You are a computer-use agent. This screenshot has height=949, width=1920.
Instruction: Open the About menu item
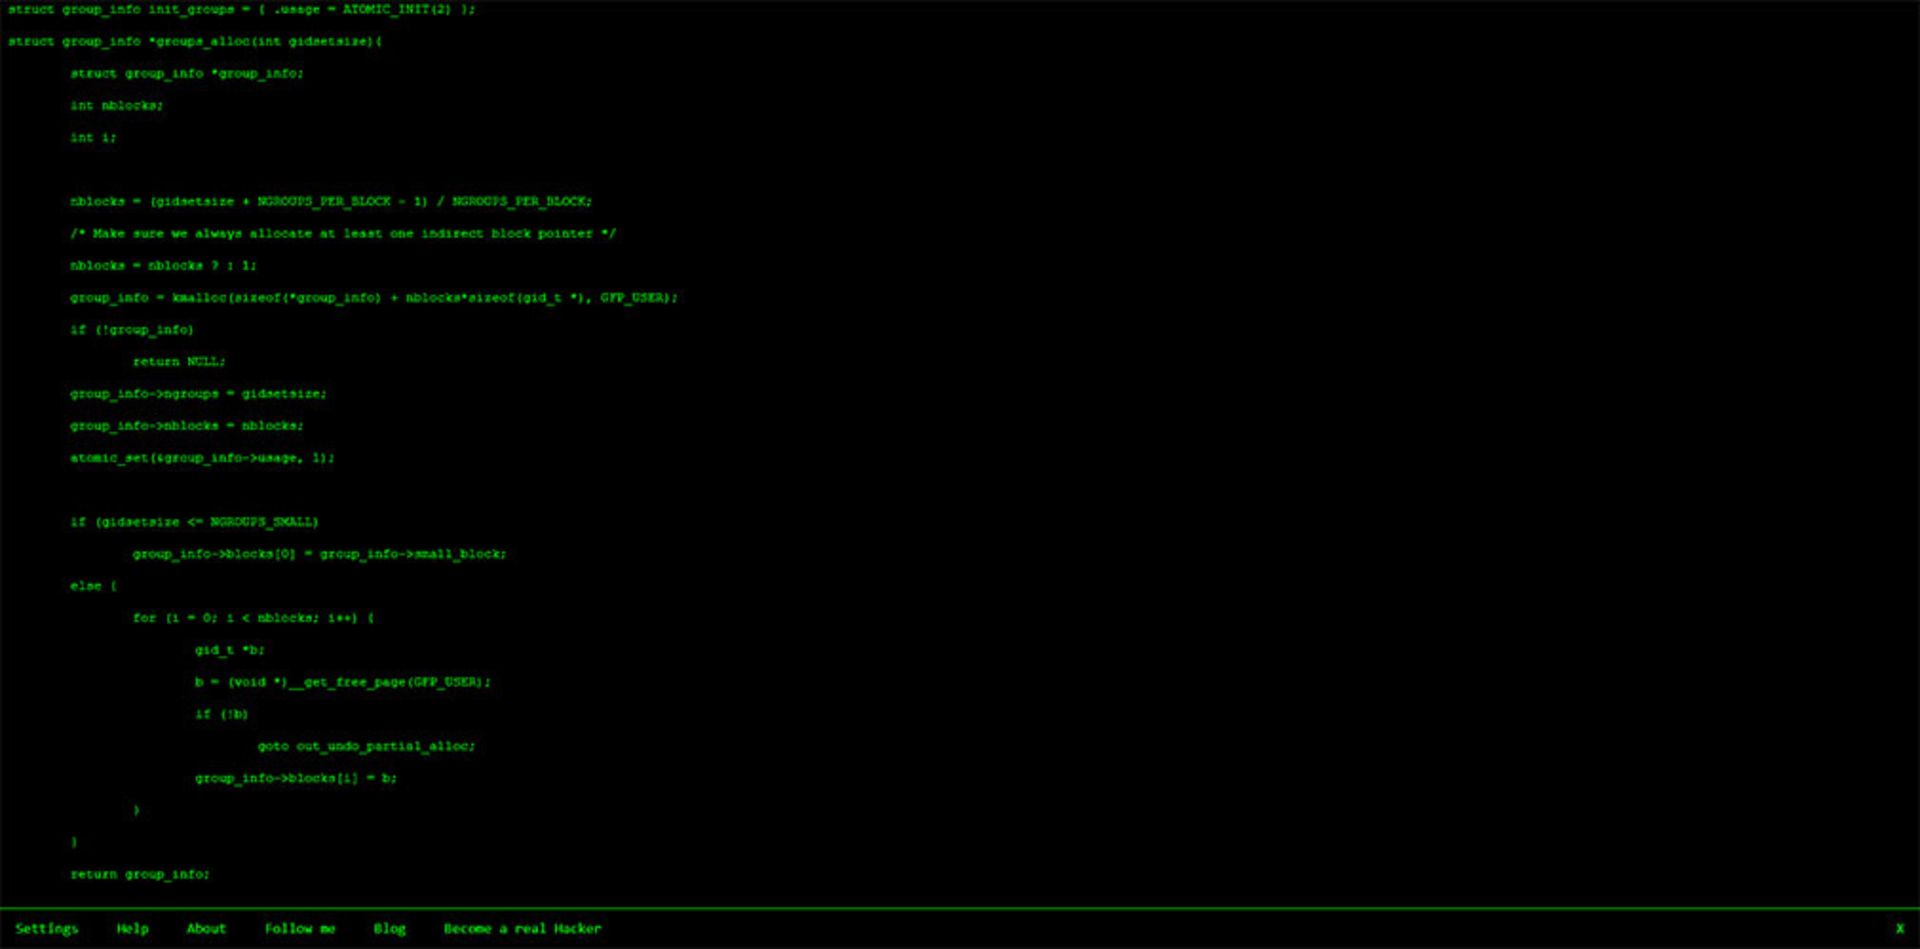[206, 928]
